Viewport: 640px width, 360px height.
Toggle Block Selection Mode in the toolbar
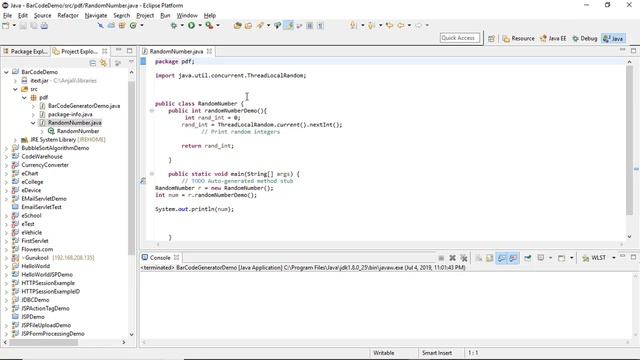(310, 26)
